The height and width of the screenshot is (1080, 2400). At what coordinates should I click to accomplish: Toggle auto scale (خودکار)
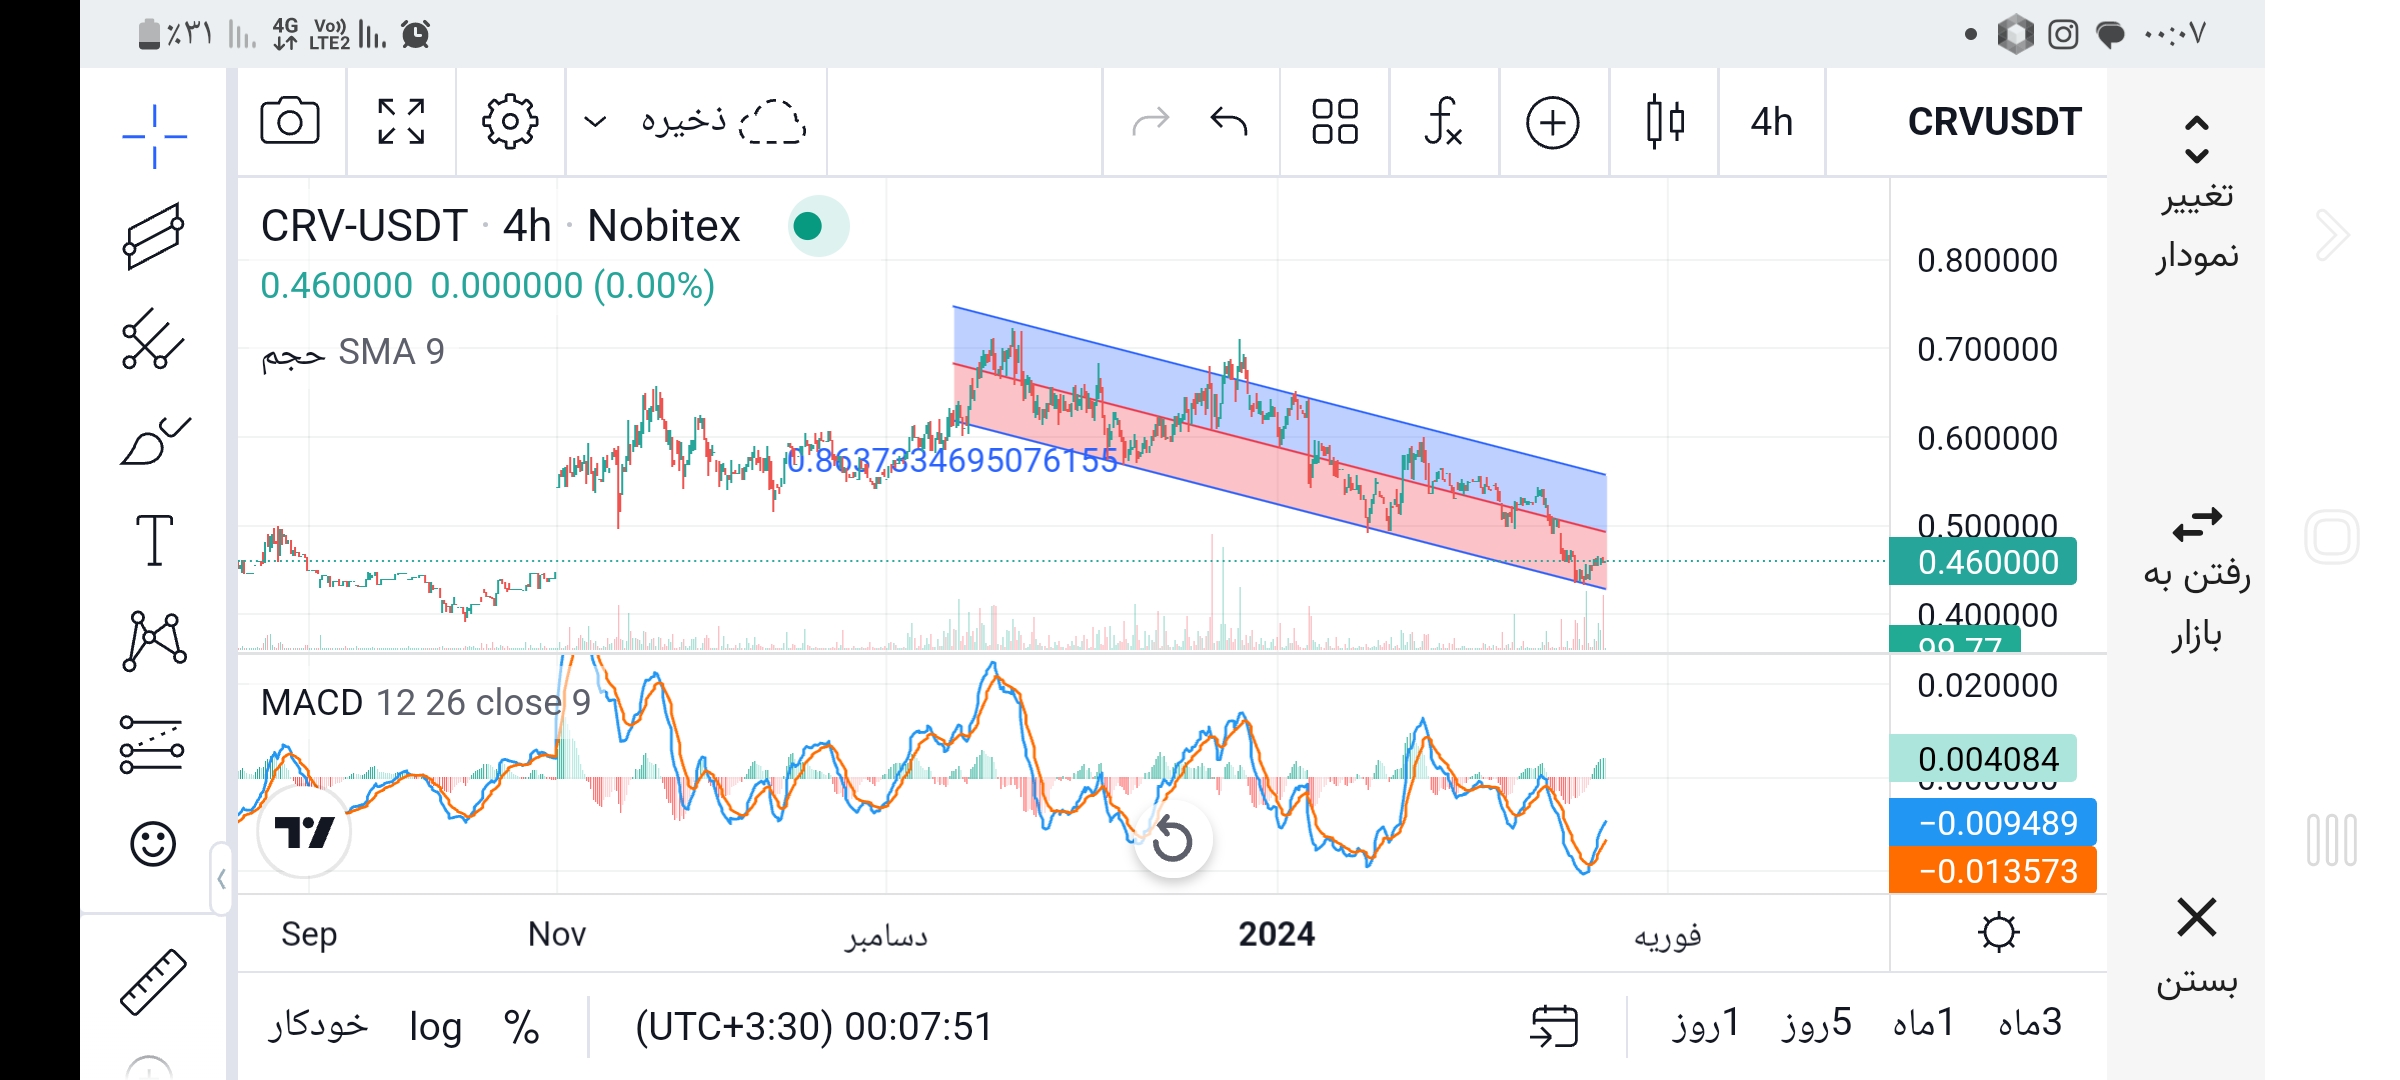319,1025
